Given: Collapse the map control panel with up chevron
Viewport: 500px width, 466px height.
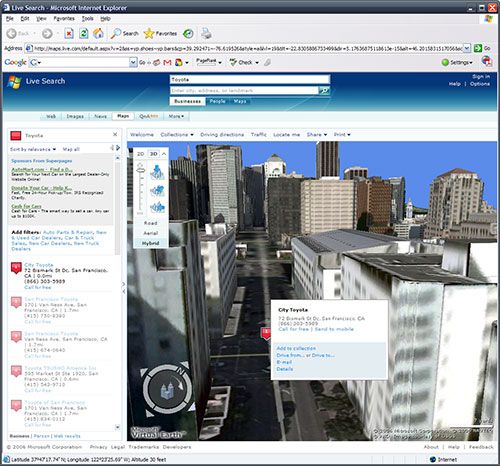Looking at the screenshot, I should pos(164,154).
